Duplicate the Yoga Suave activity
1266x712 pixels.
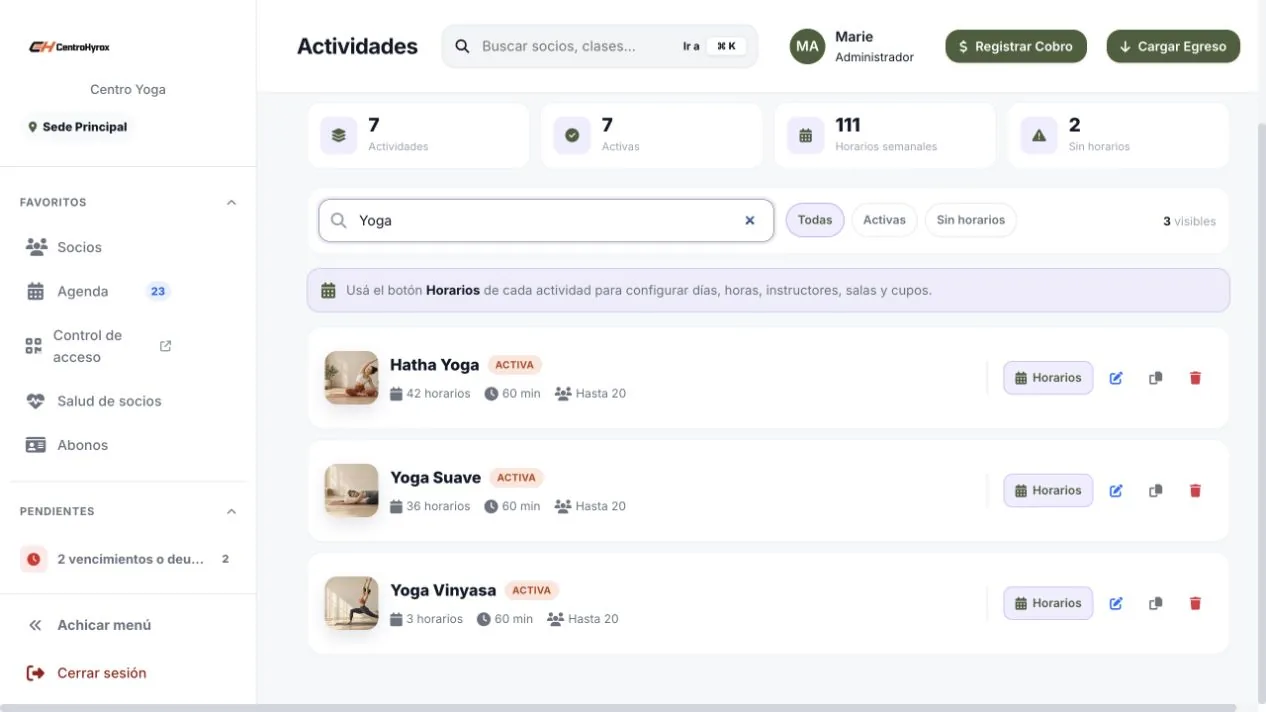click(1155, 491)
